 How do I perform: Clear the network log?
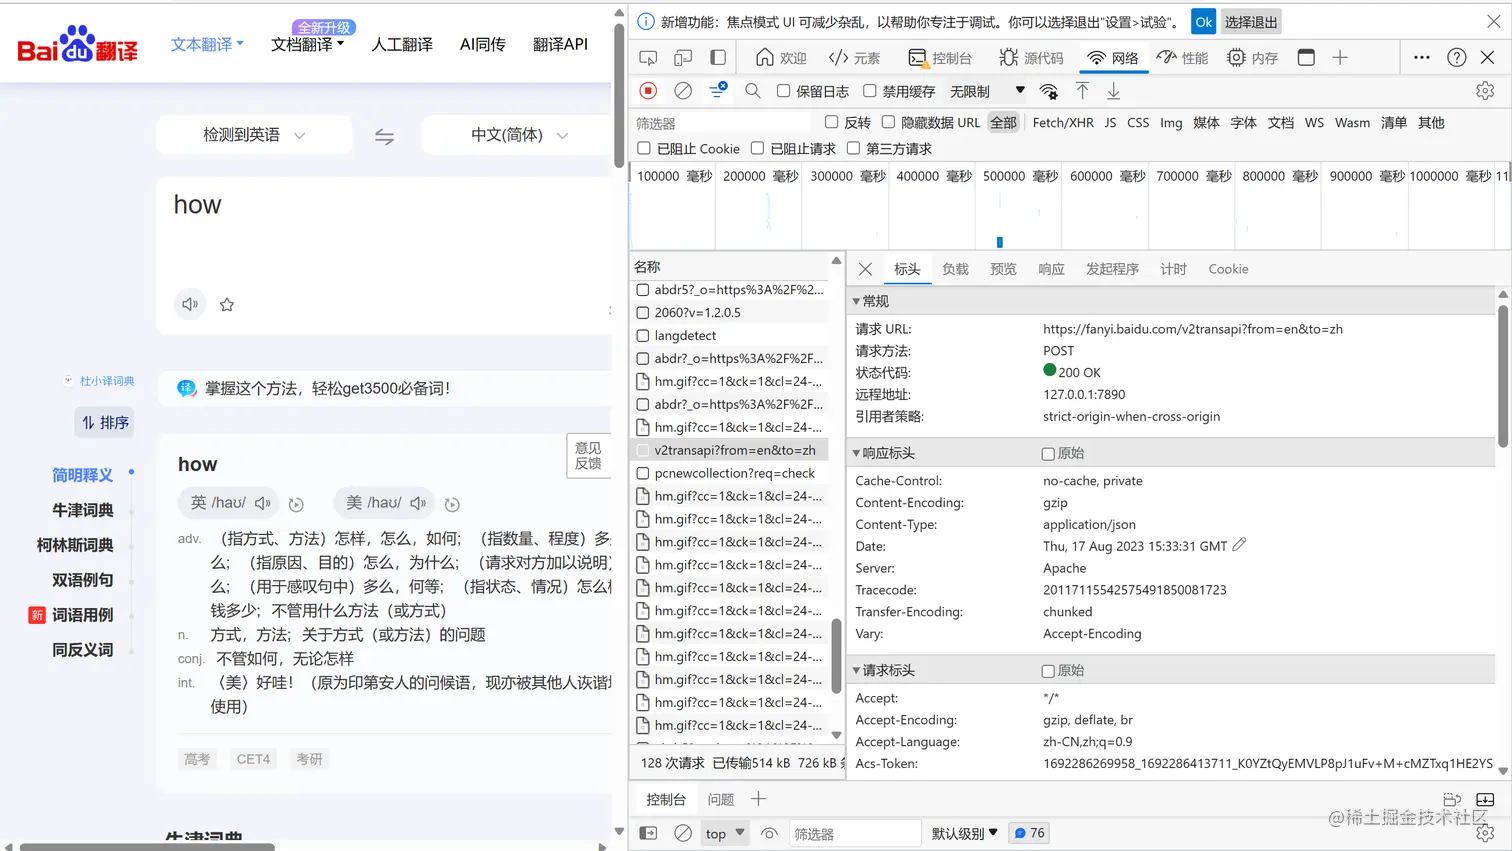(x=683, y=91)
